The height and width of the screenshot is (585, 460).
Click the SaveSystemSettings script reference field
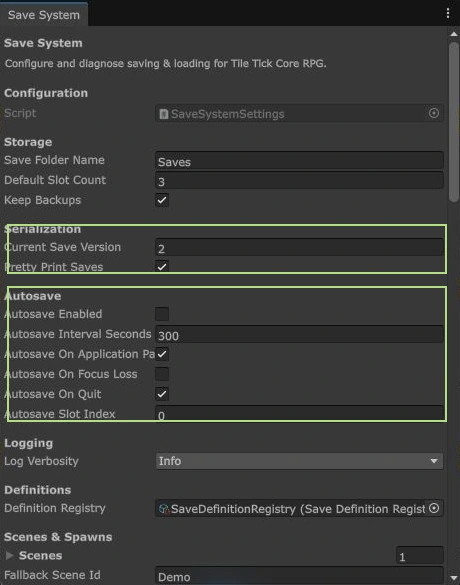[299, 113]
